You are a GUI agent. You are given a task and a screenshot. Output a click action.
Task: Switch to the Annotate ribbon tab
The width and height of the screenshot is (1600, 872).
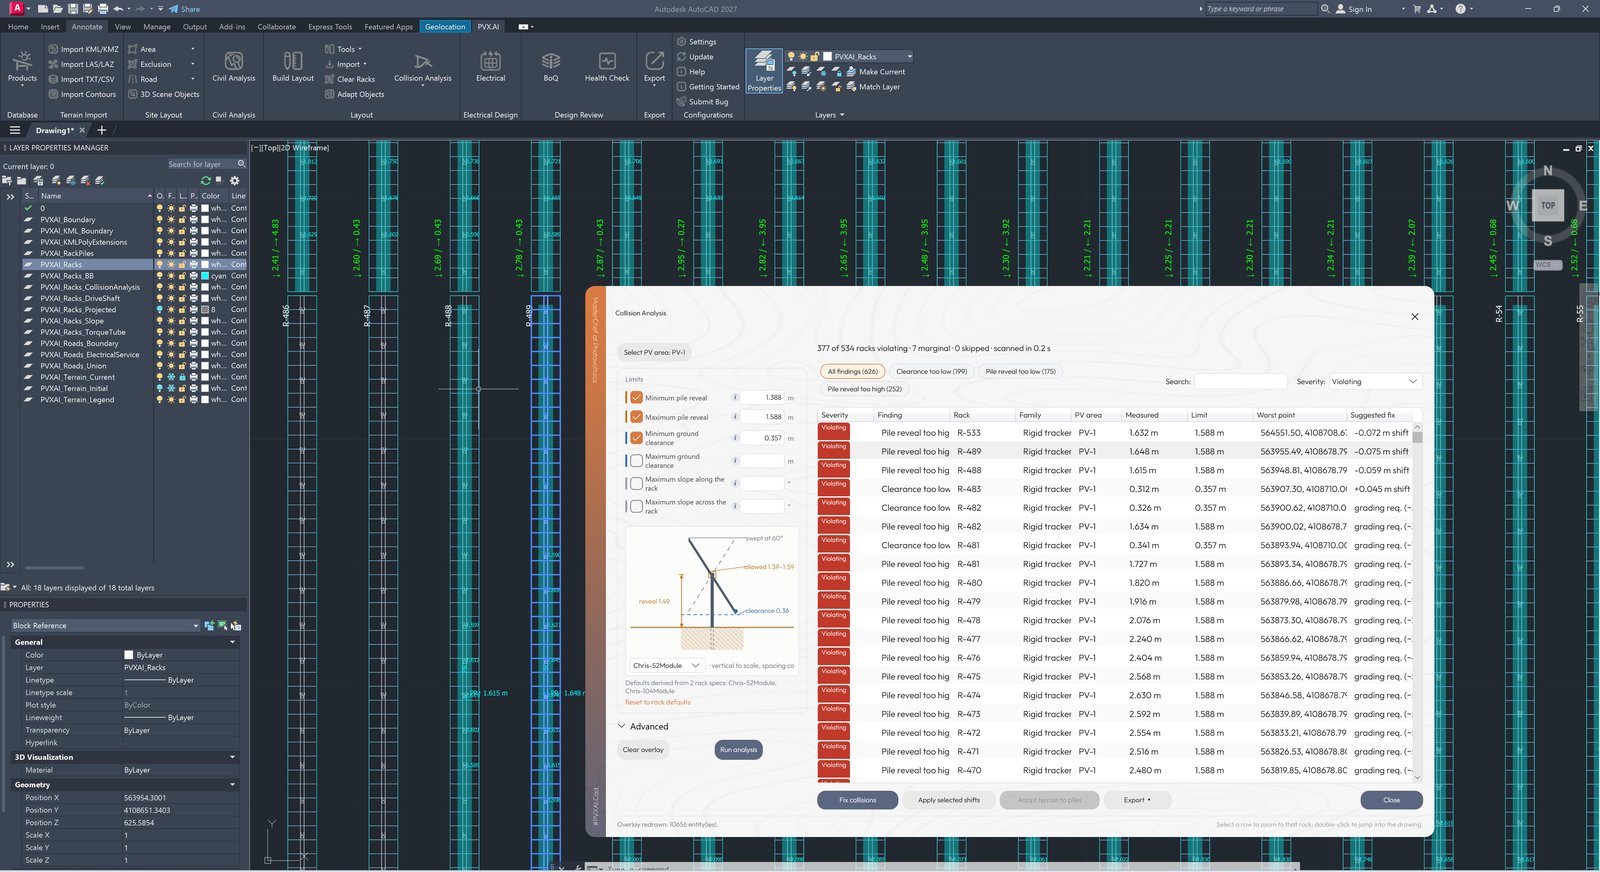(x=87, y=27)
